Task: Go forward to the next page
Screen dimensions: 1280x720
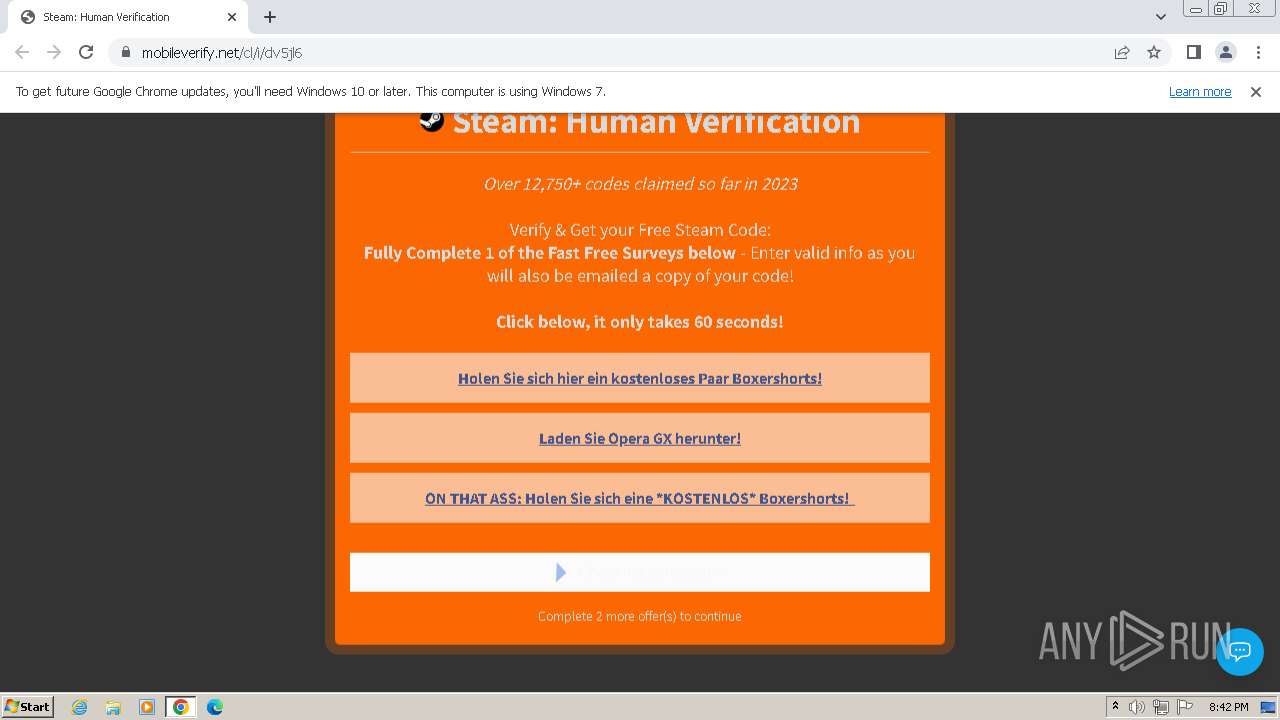Action: 54,52
